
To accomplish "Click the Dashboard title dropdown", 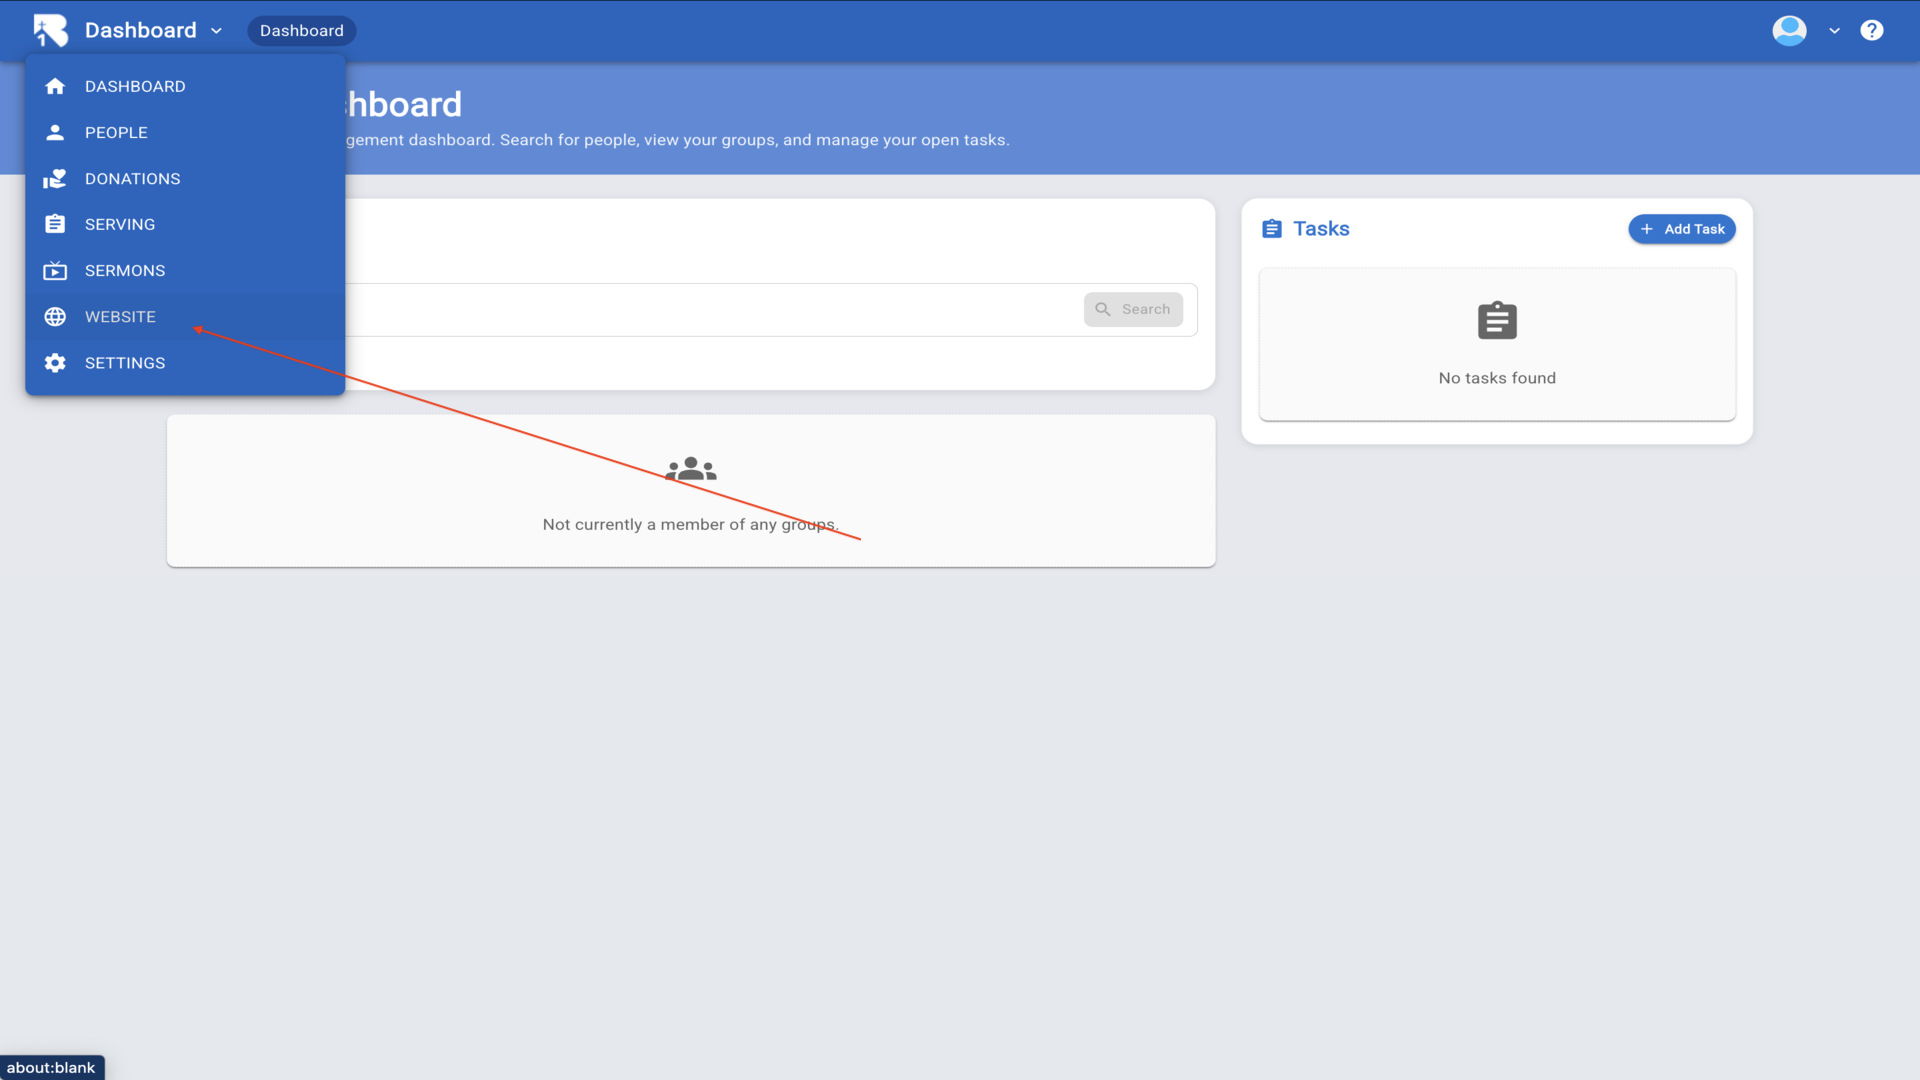I will pos(141,30).
